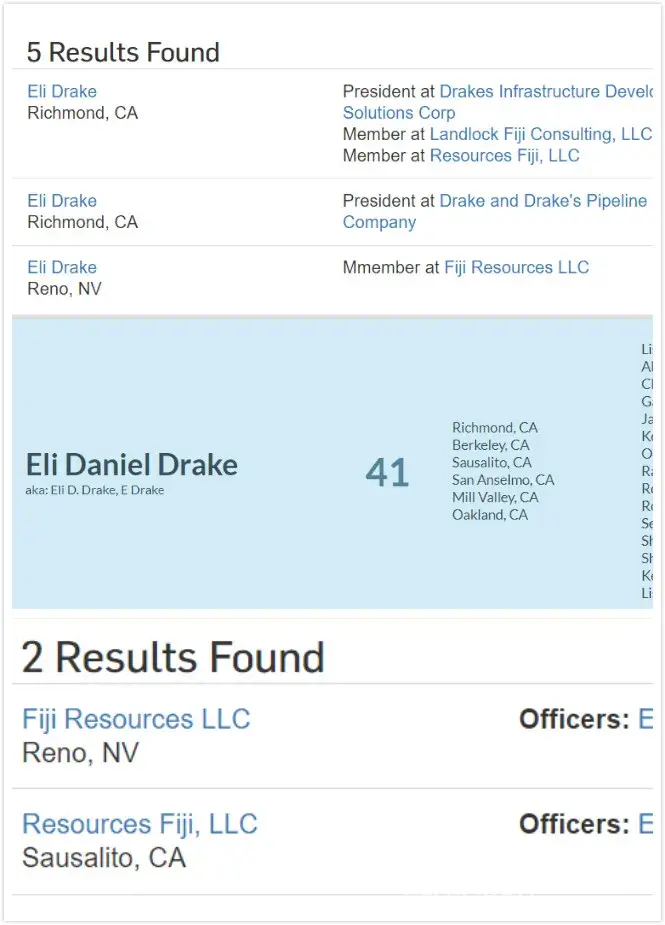Click the Officers link in the Resources Fiji, LLC row

coord(645,824)
